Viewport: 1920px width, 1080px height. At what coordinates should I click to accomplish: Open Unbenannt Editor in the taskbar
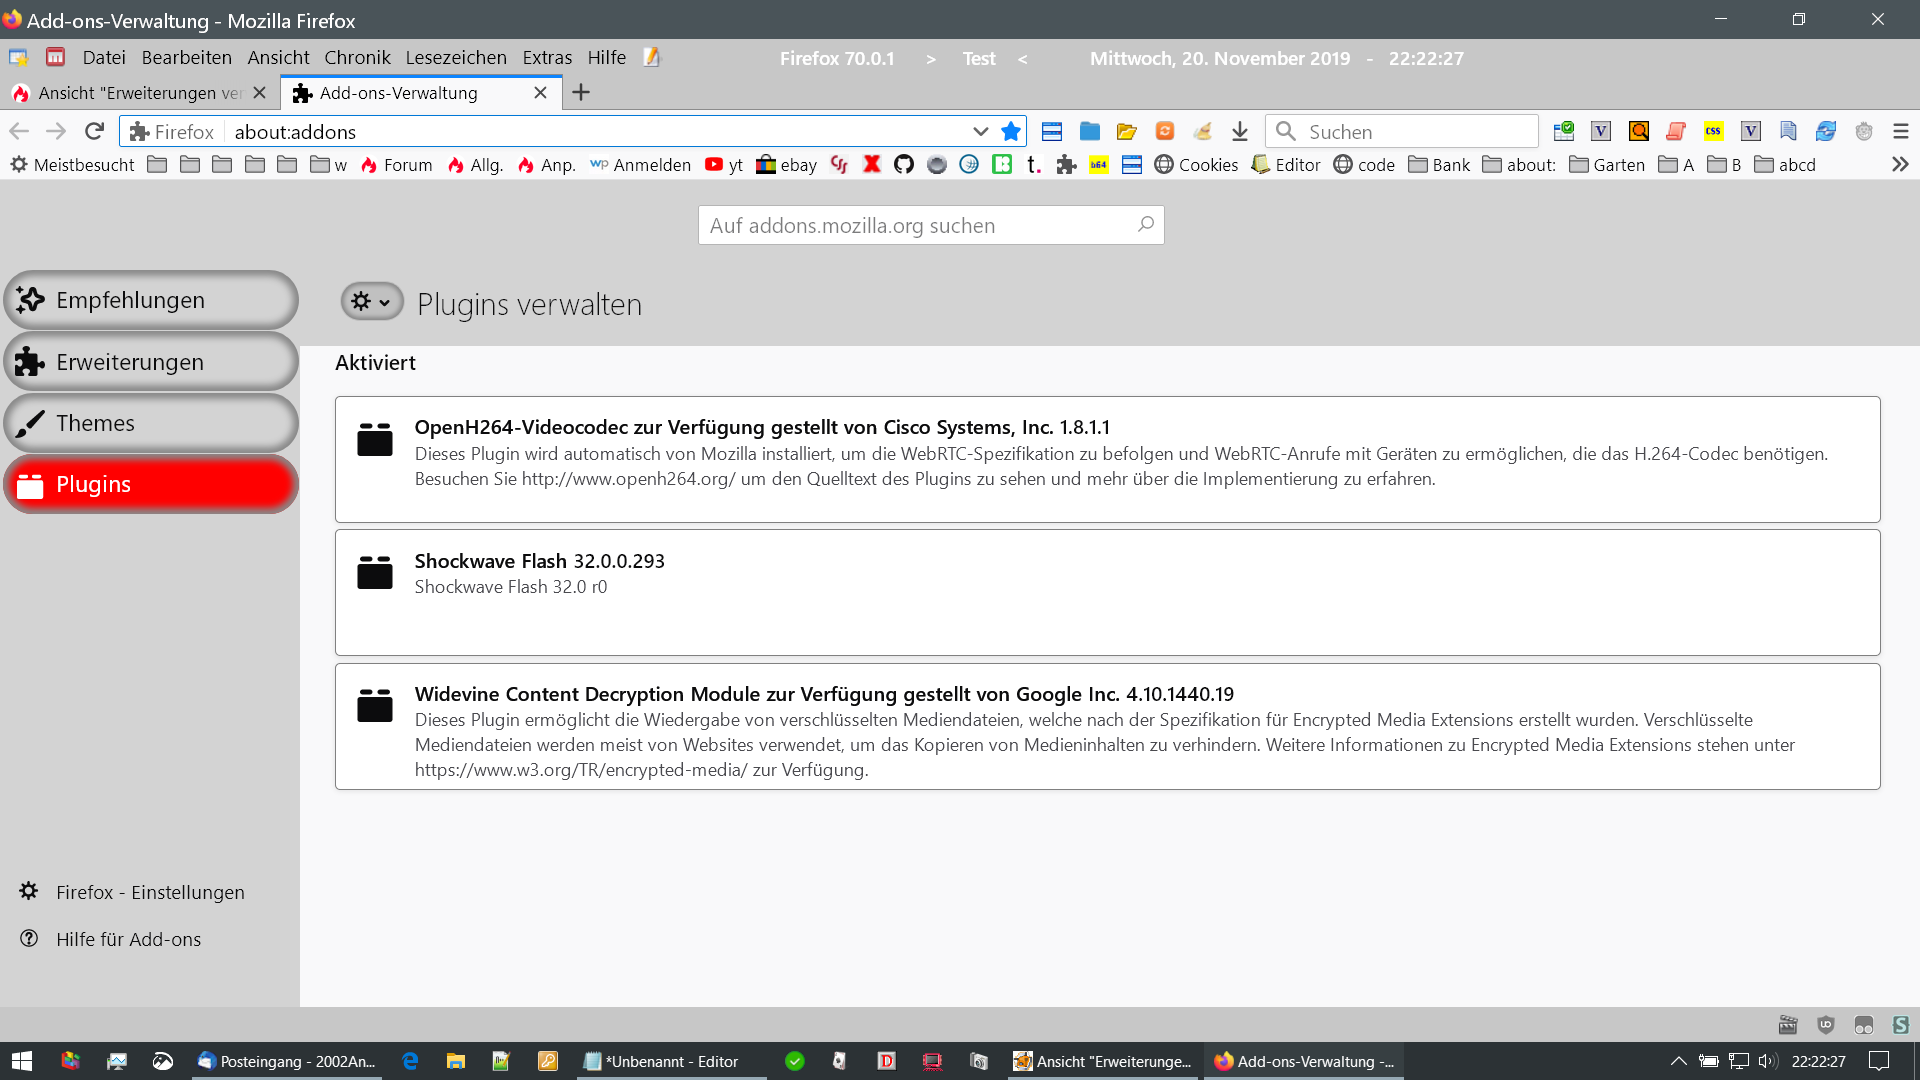point(670,1061)
